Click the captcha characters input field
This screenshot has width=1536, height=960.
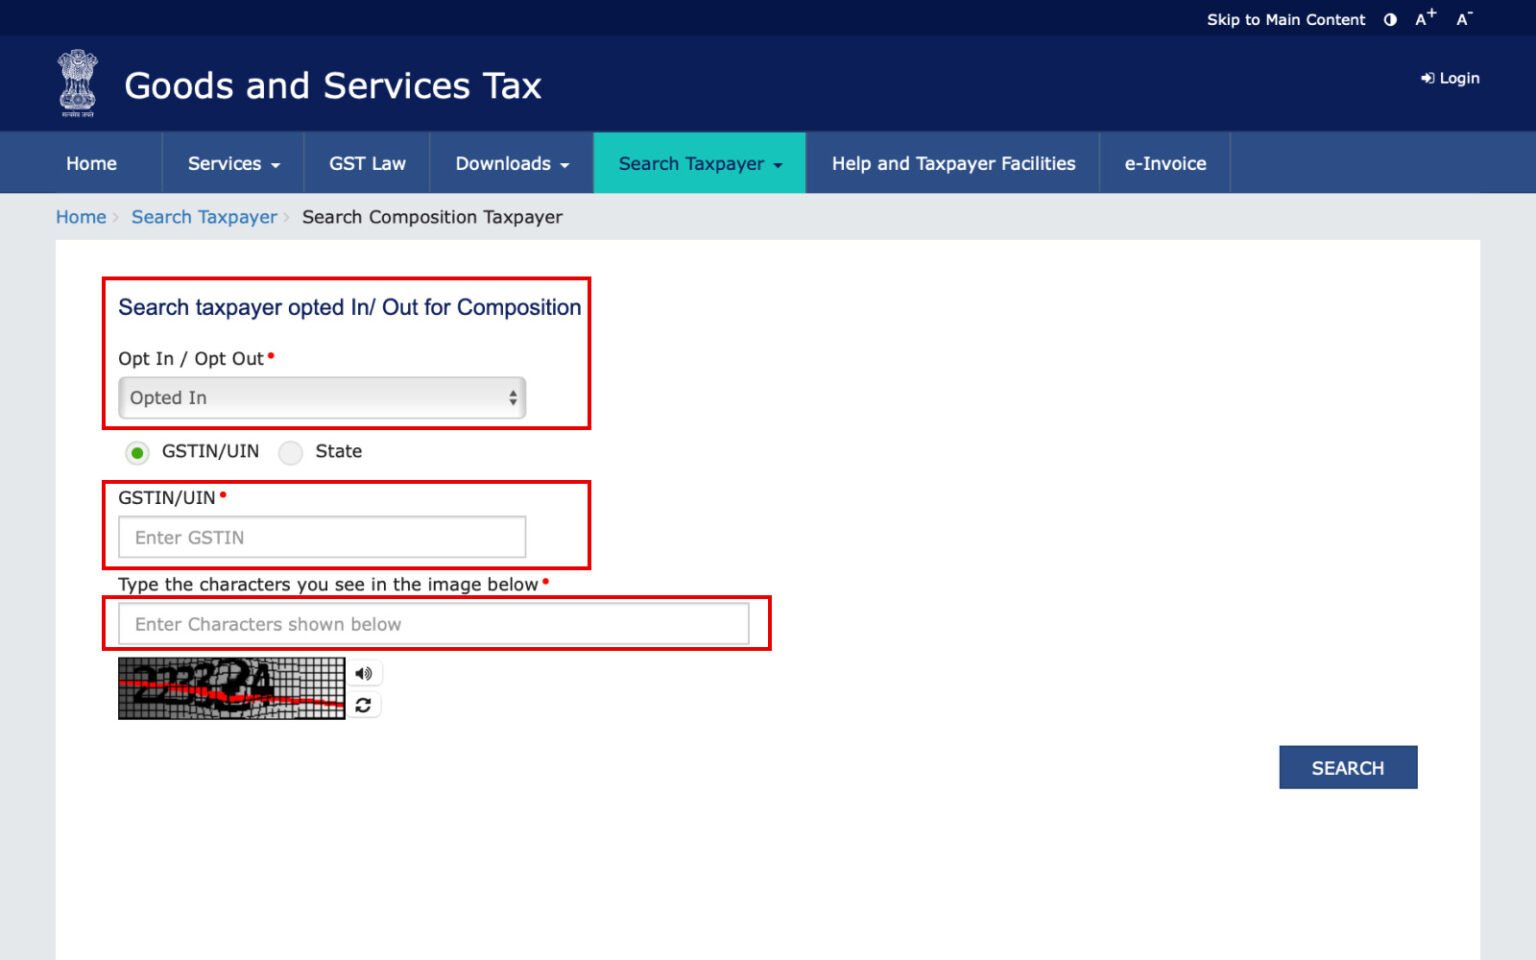(433, 623)
